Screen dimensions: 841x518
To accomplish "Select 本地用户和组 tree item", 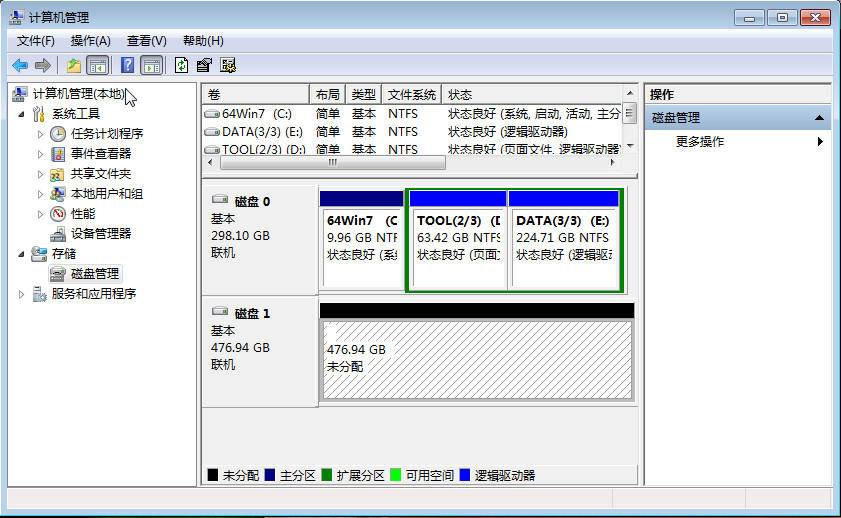I will pos(107,194).
